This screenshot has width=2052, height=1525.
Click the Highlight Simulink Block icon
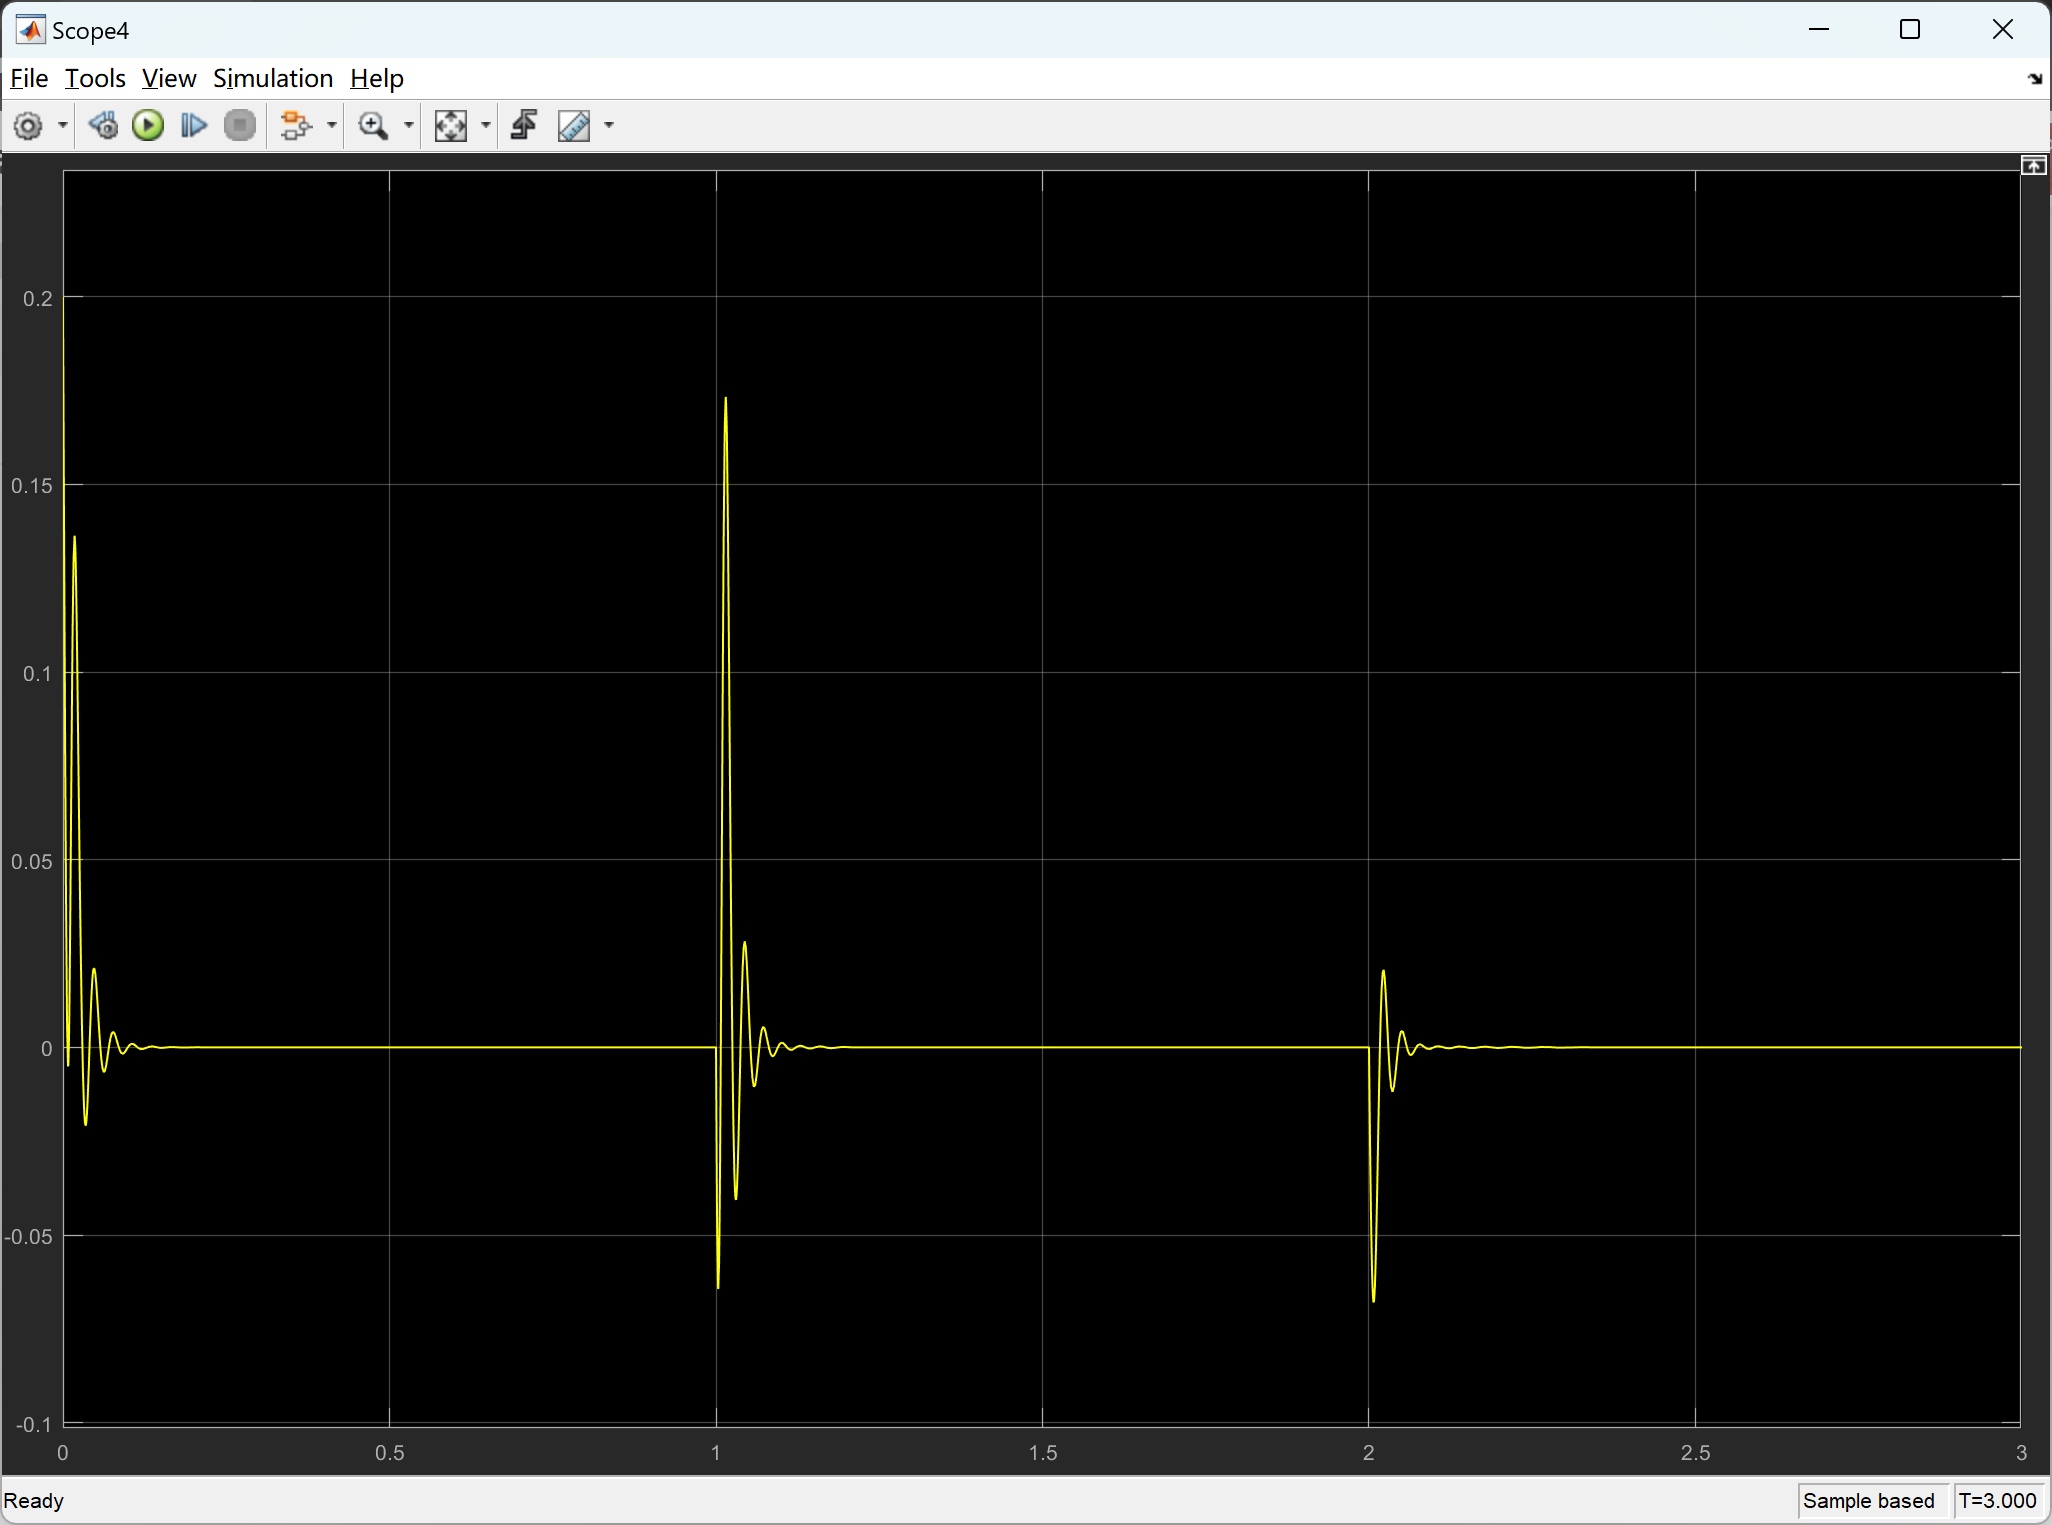click(295, 126)
